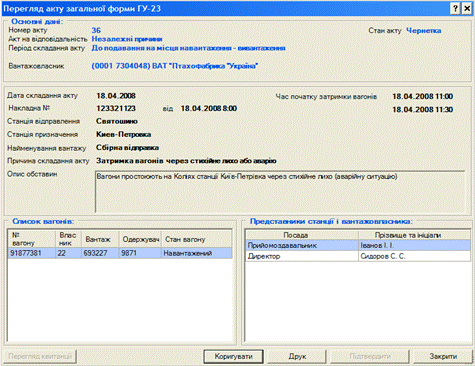Screen dimensions: 475x366
Task: Click the Закрити button
Action: pyautogui.click(x=443, y=356)
